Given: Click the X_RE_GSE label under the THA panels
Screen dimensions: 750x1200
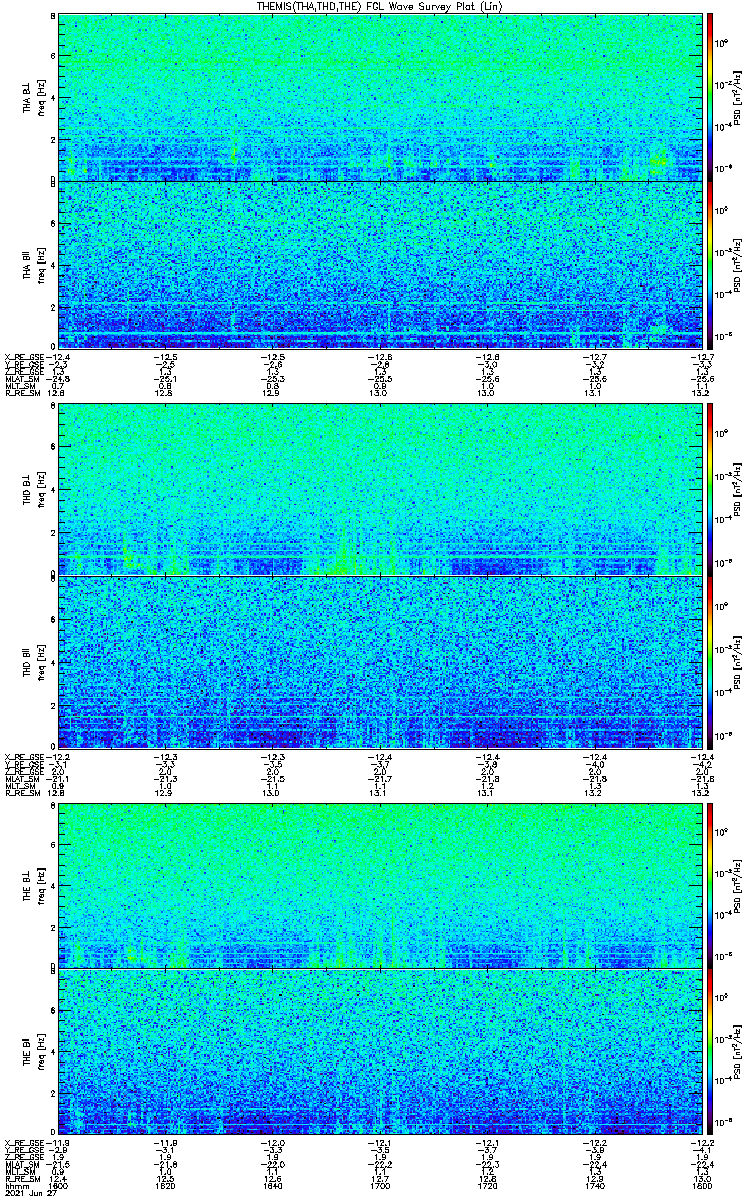Looking at the screenshot, I should tap(23, 357).
